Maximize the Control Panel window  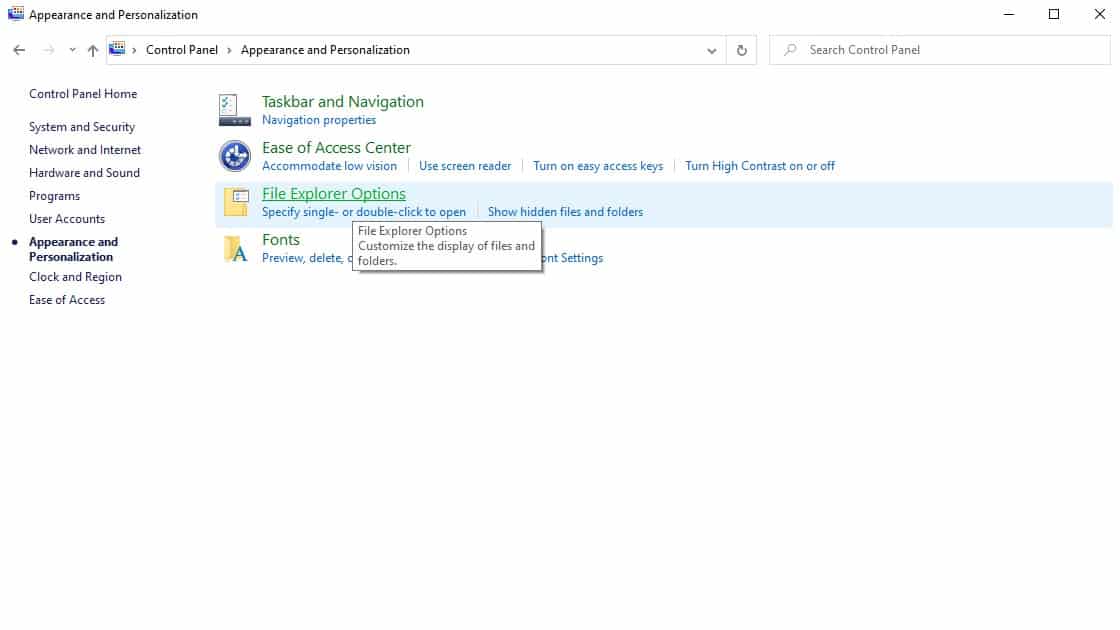(1054, 14)
